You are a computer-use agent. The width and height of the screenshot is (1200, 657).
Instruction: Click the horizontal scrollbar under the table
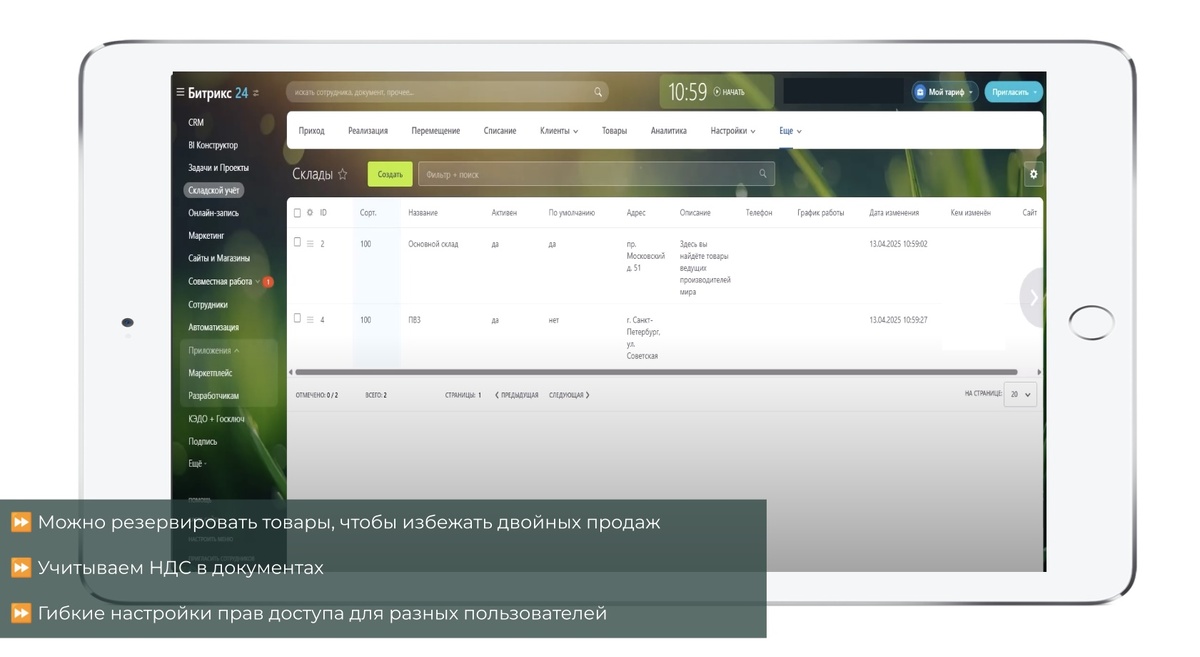(656, 372)
